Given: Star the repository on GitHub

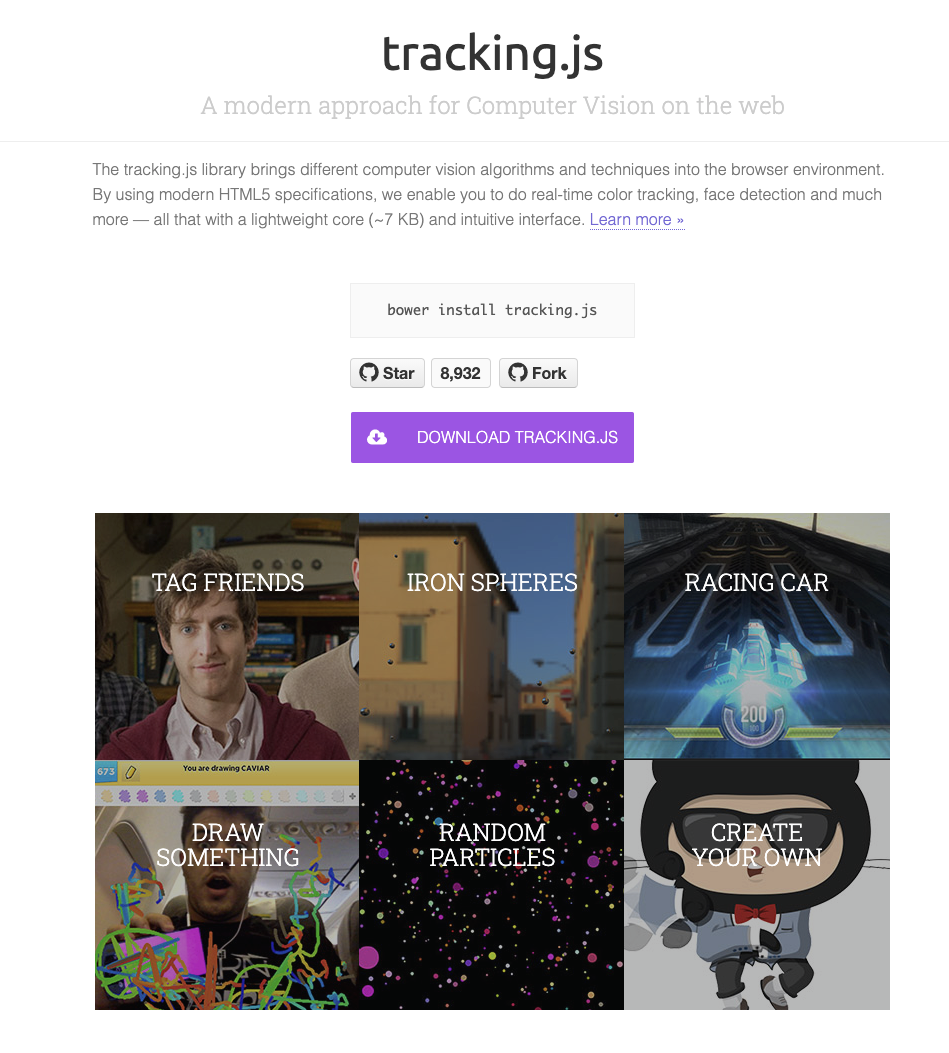Looking at the screenshot, I should (x=388, y=373).
